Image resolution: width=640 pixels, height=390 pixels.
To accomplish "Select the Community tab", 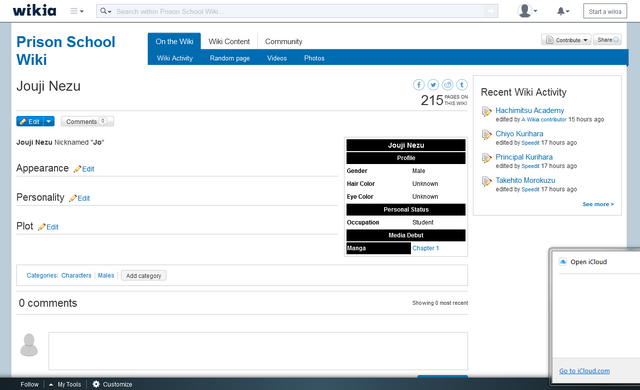I will click(x=284, y=41).
